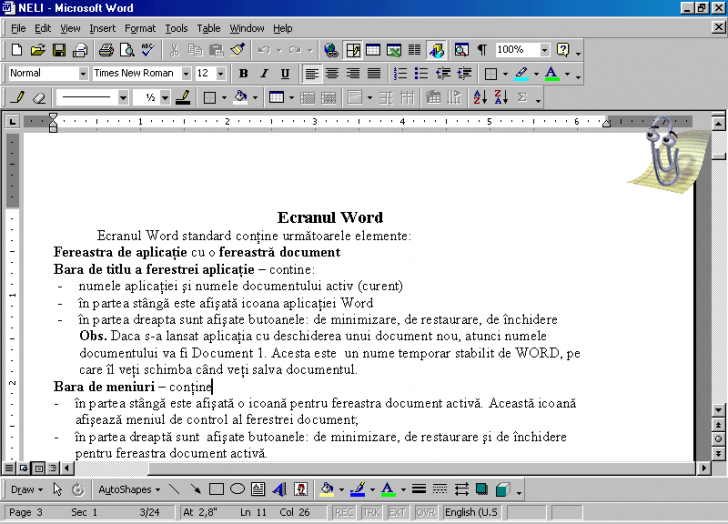Image resolution: width=728 pixels, height=524 pixels.
Task: Toggle italic formatting
Action: click(x=264, y=73)
